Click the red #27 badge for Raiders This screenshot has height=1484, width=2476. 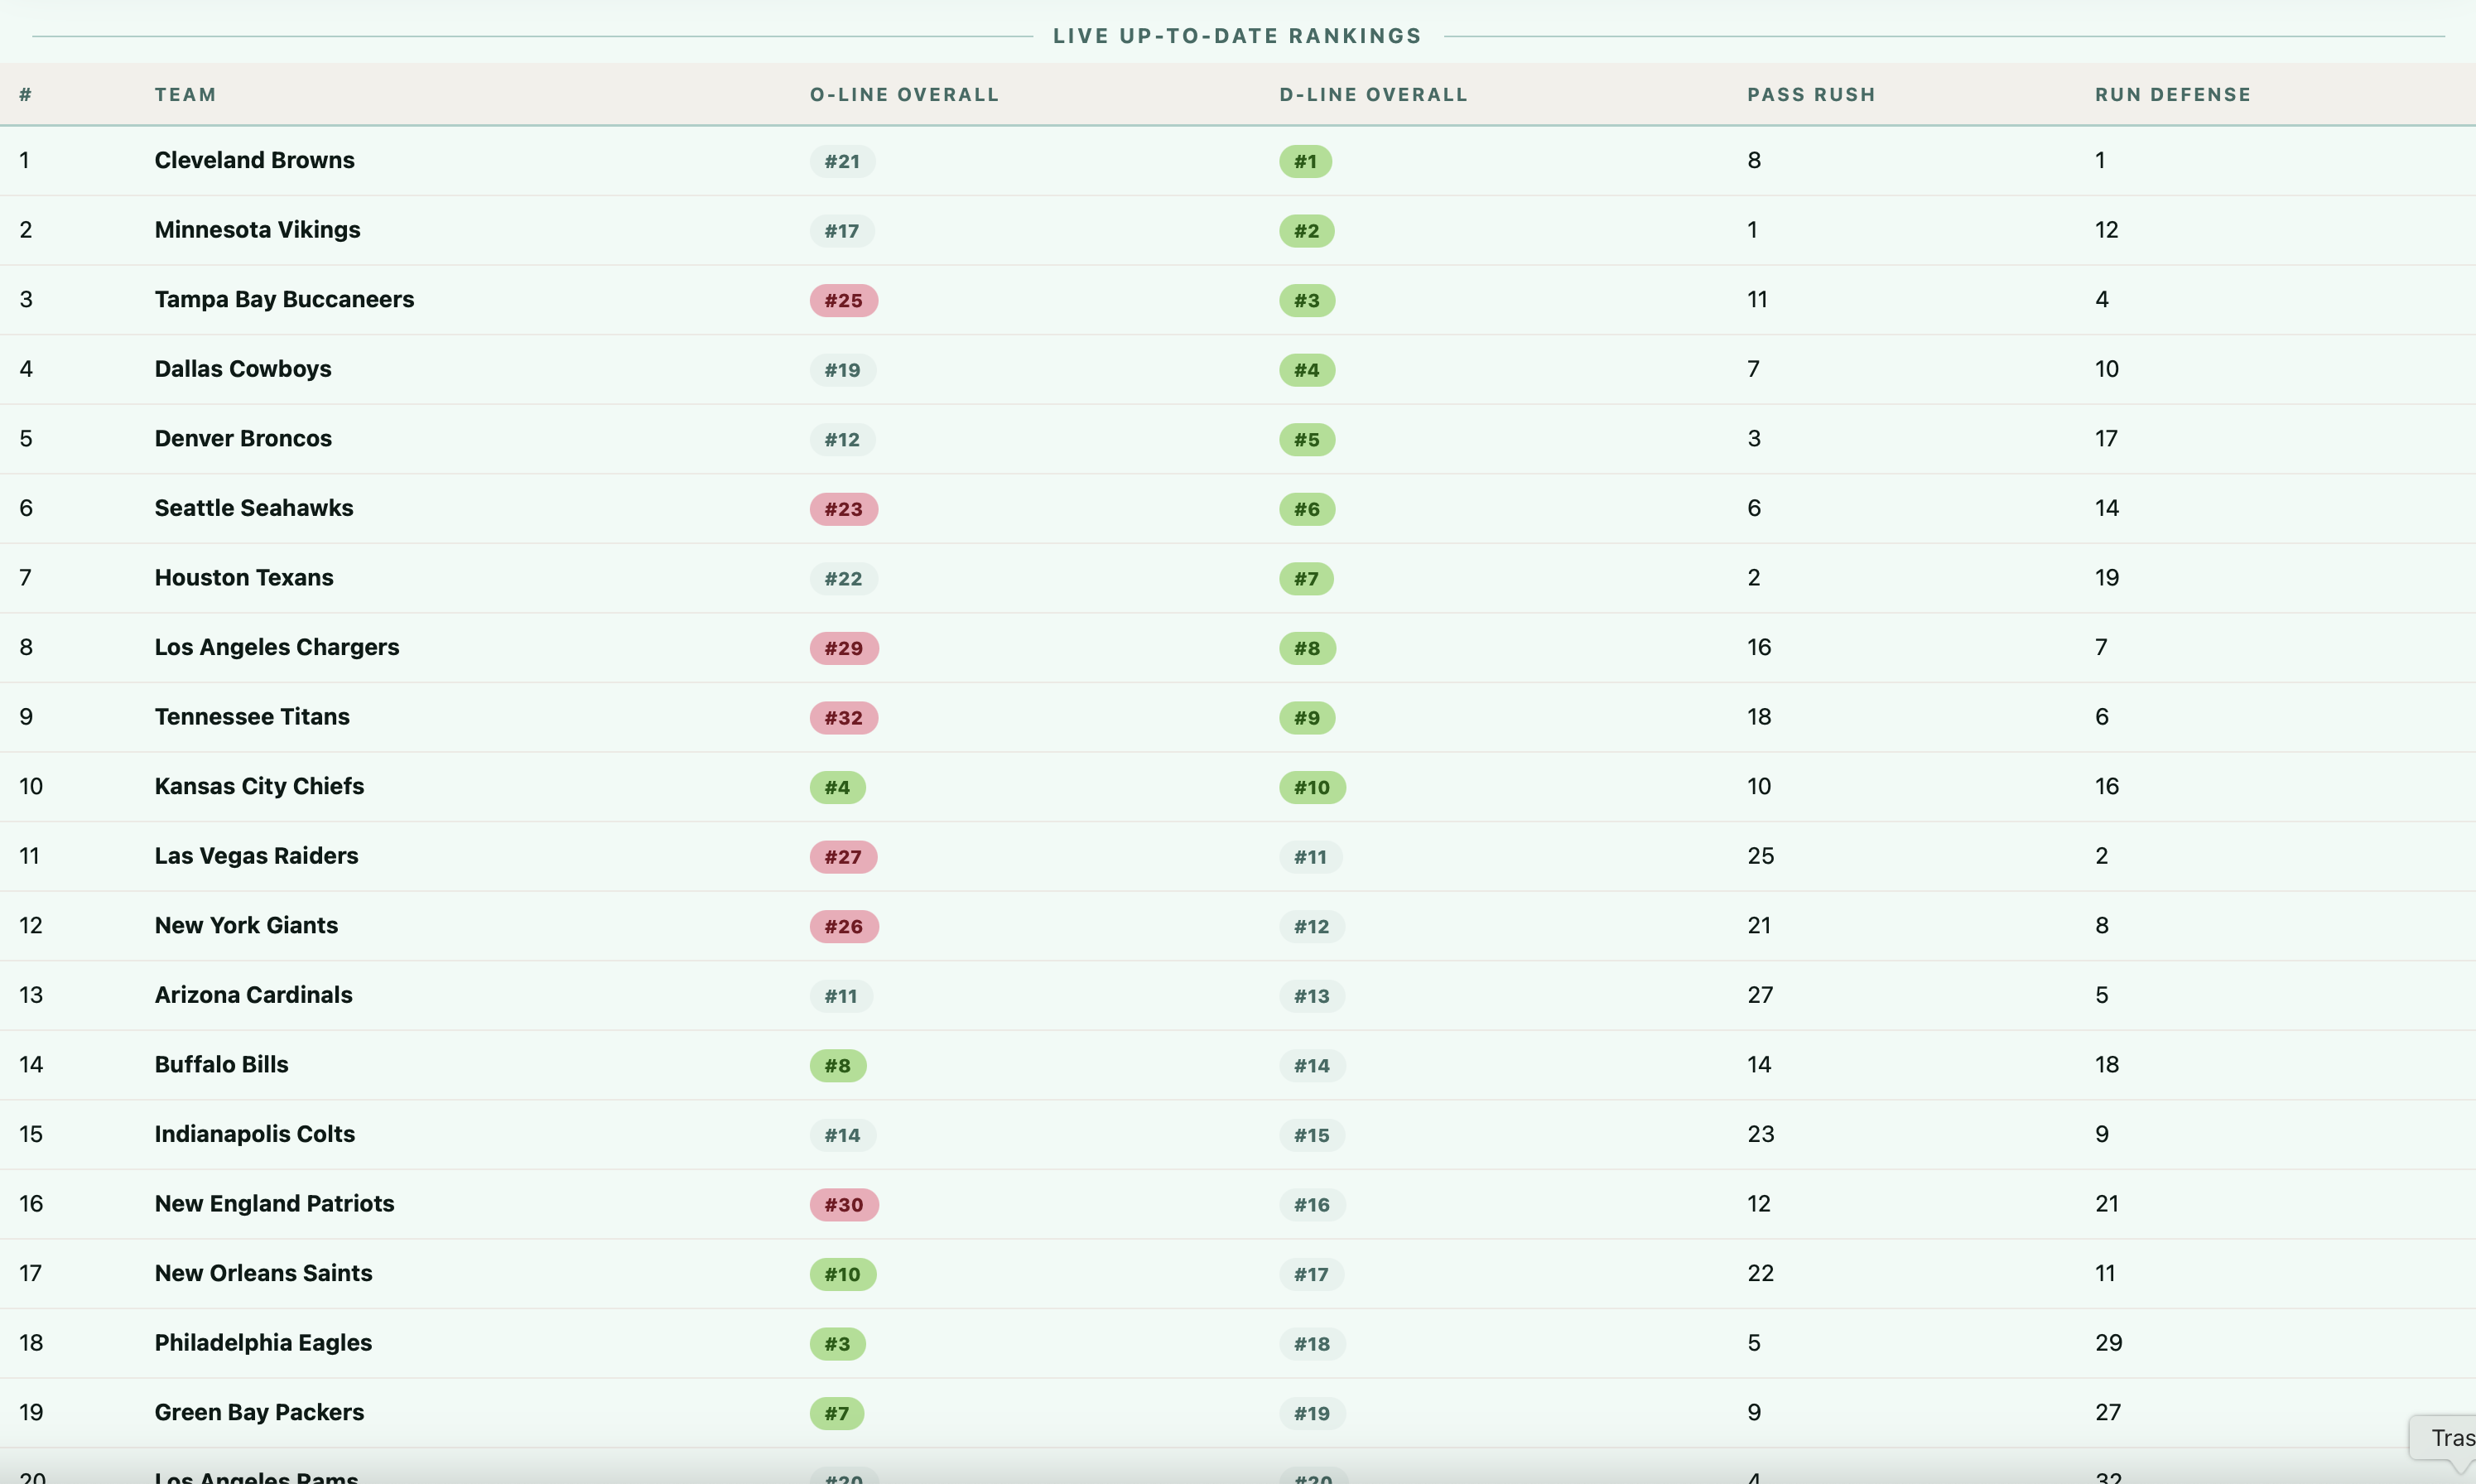point(843,857)
